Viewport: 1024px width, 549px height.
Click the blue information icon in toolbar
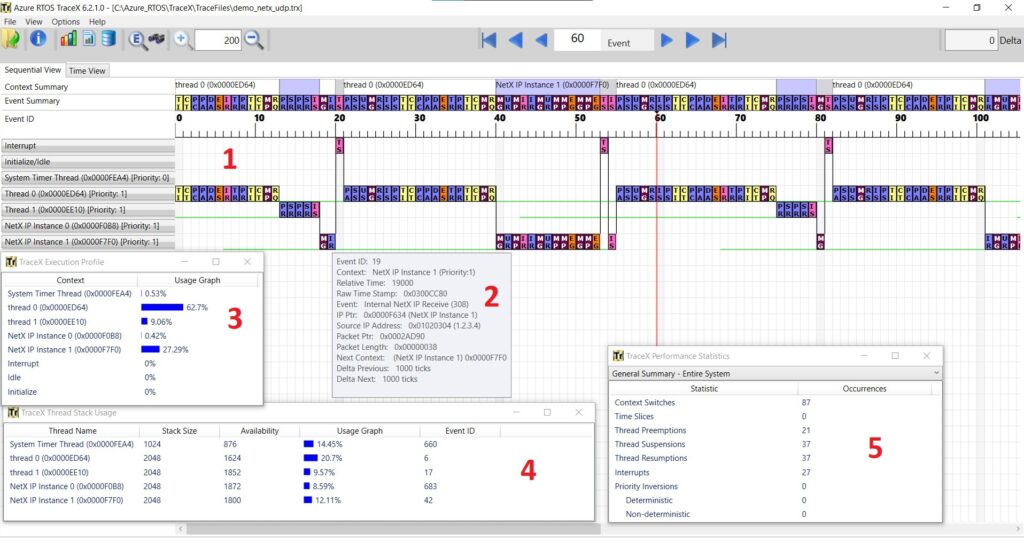38,39
